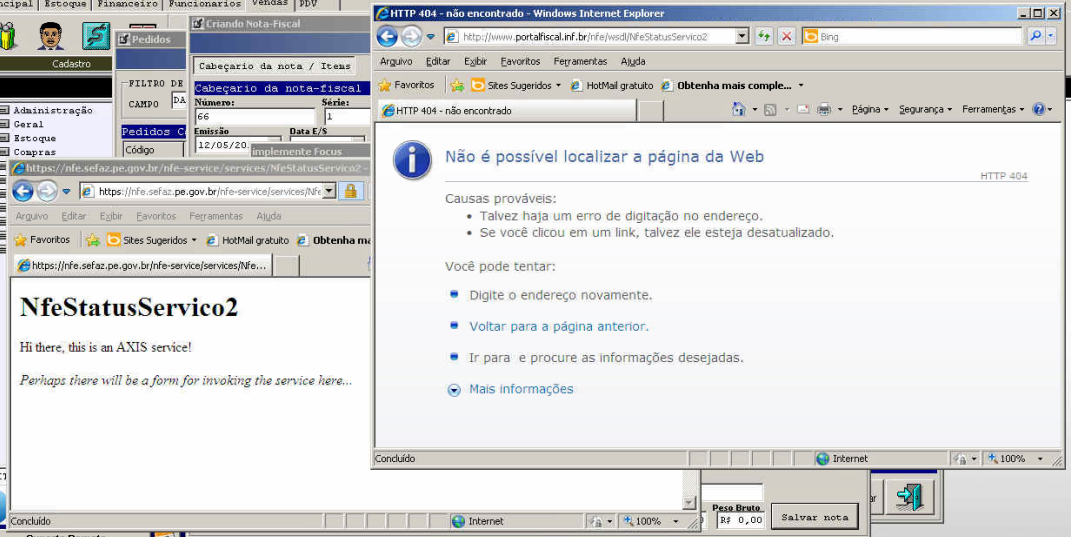Image resolution: width=1071 pixels, height=537 pixels.
Task: Click add-to-favorites-bar icon in sefaz window
Action: coord(93,240)
